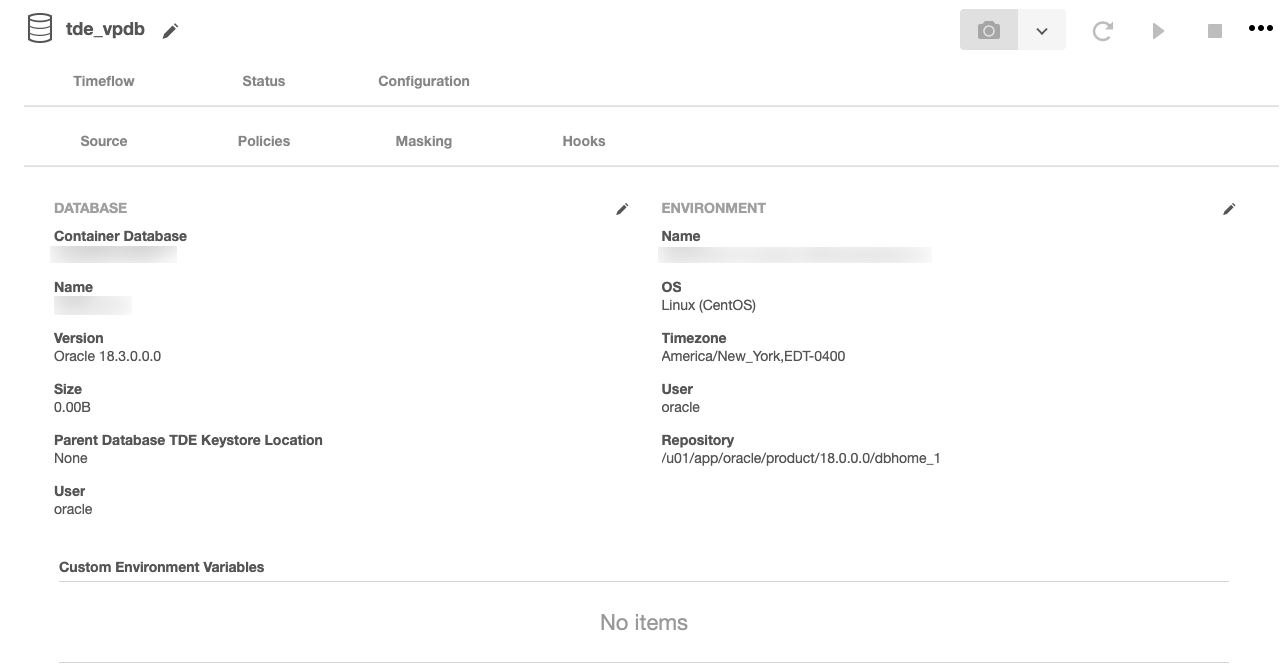Image resolution: width=1282 pixels, height=669 pixels.
Task: Switch to the Hooks sub-tab
Action: 584,141
